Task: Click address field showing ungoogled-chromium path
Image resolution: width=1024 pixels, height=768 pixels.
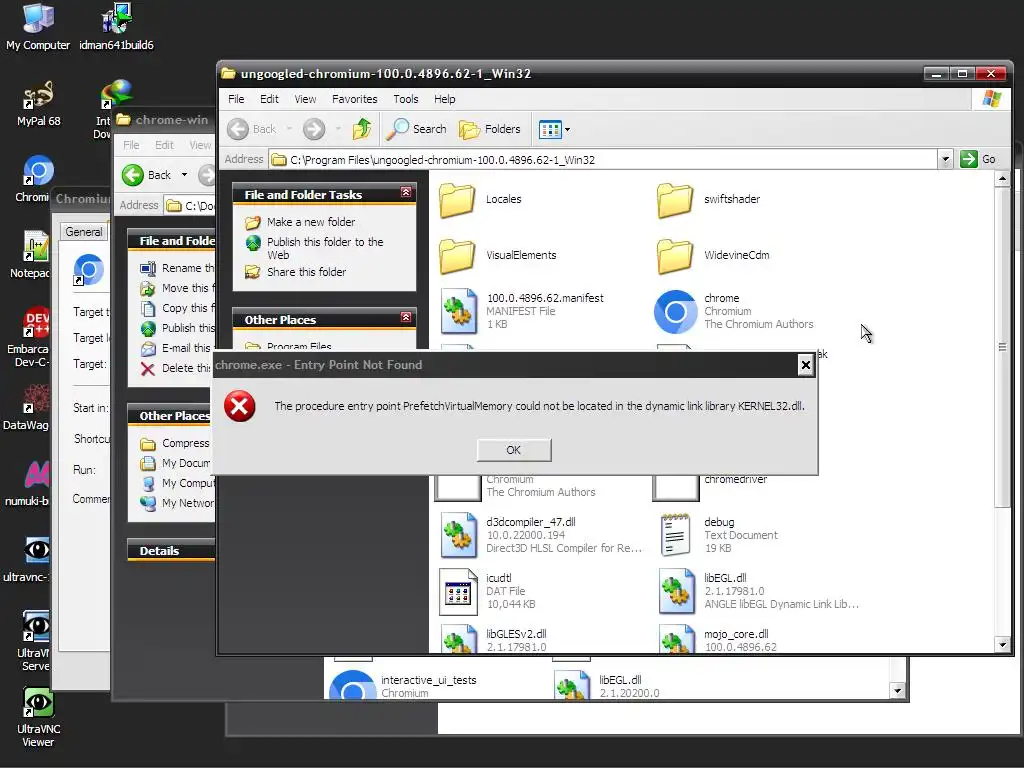Action: pos(603,159)
